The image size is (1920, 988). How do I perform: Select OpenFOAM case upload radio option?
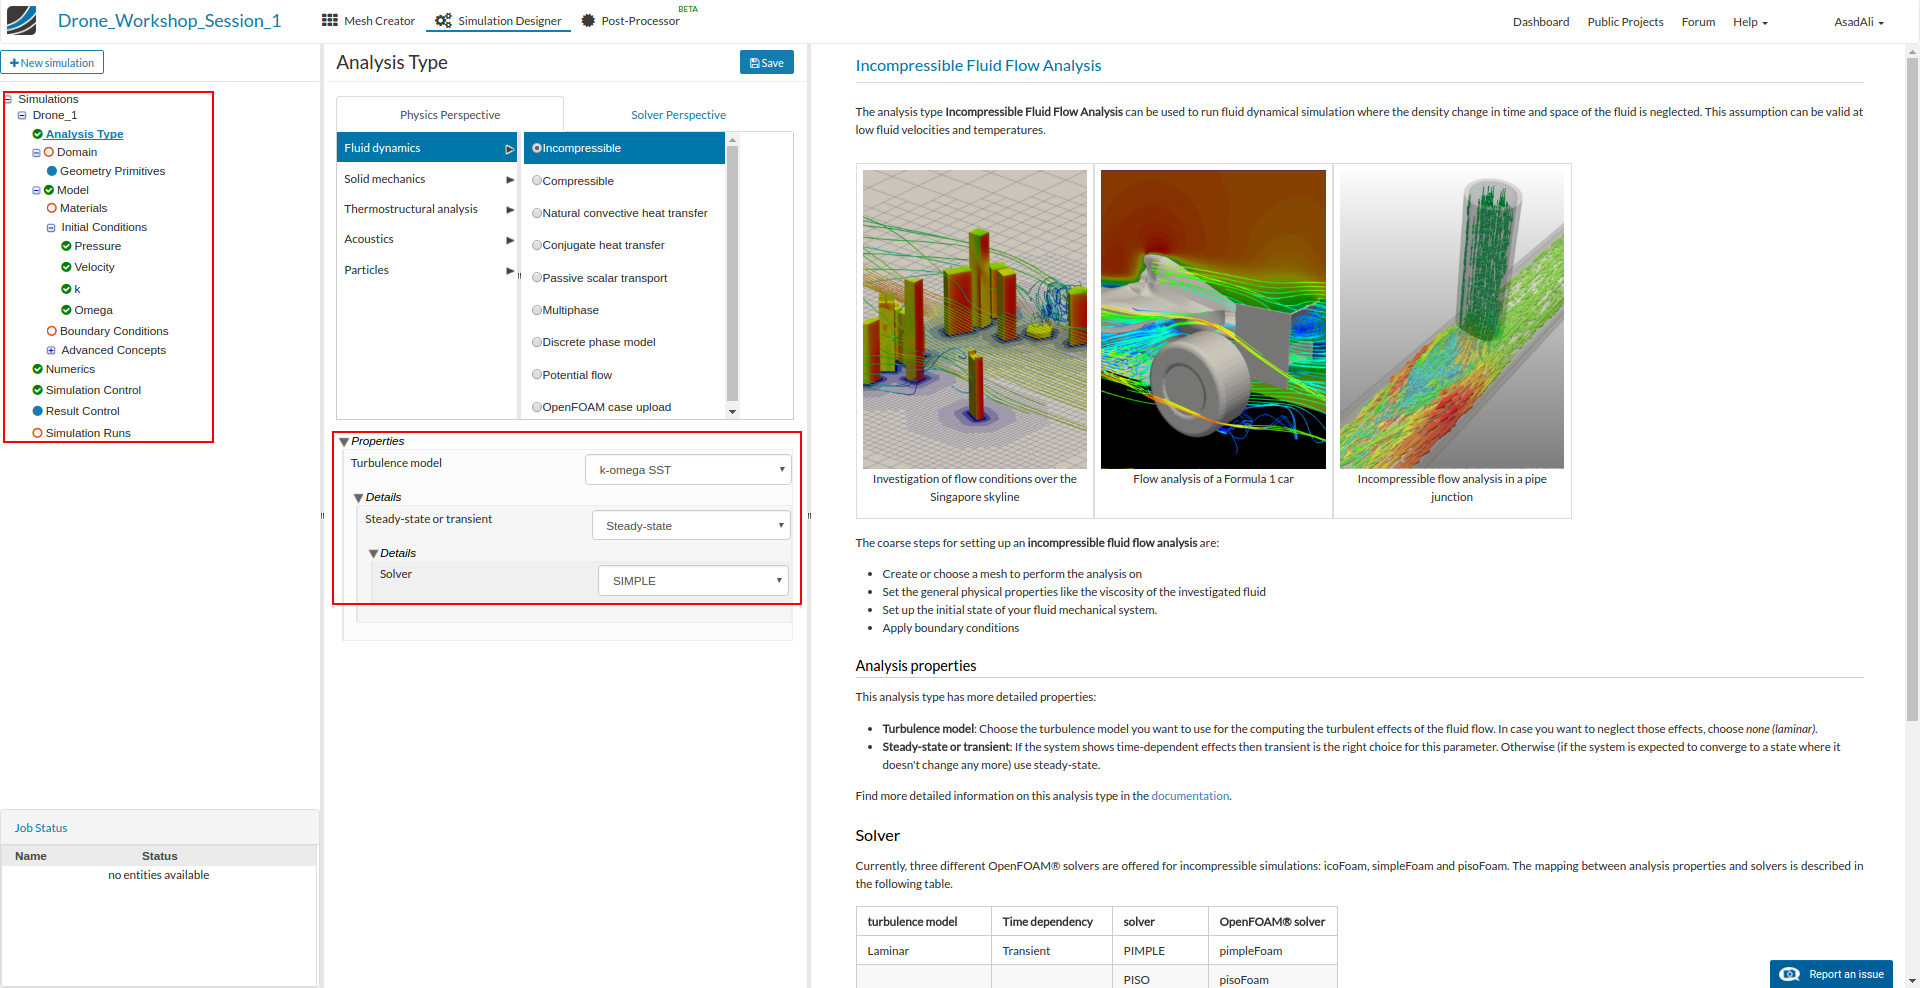pyautogui.click(x=537, y=407)
